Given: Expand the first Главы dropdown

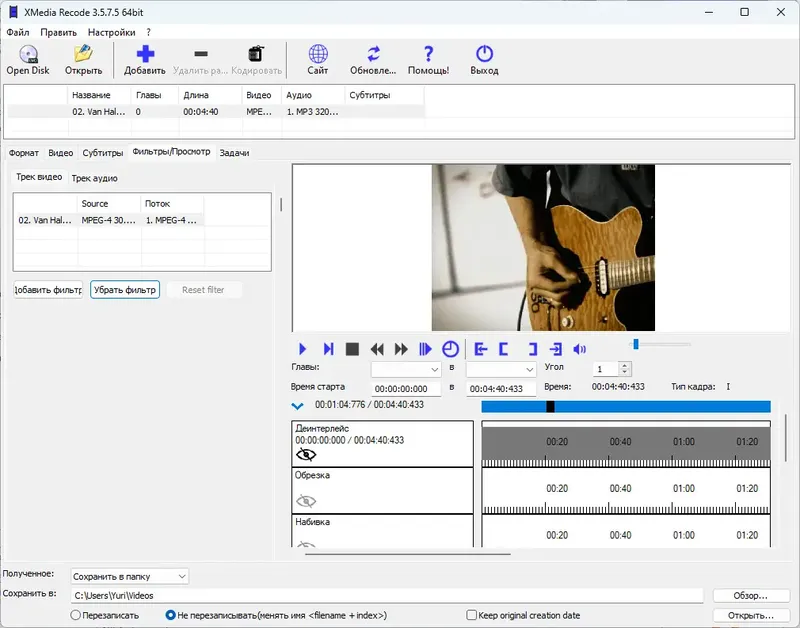Looking at the screenshot, I should pyautogui.click(x=406, y=369).
